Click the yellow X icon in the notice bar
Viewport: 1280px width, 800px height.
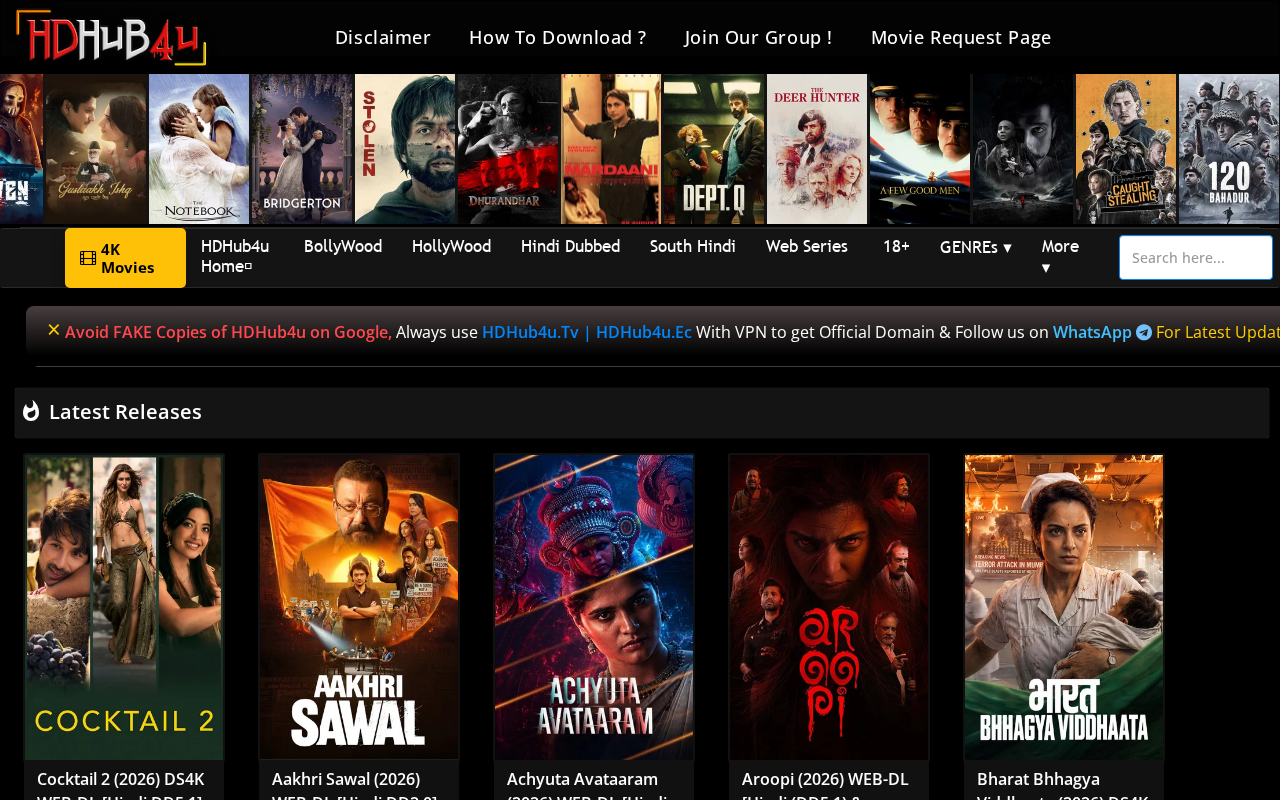pos(54,330)
